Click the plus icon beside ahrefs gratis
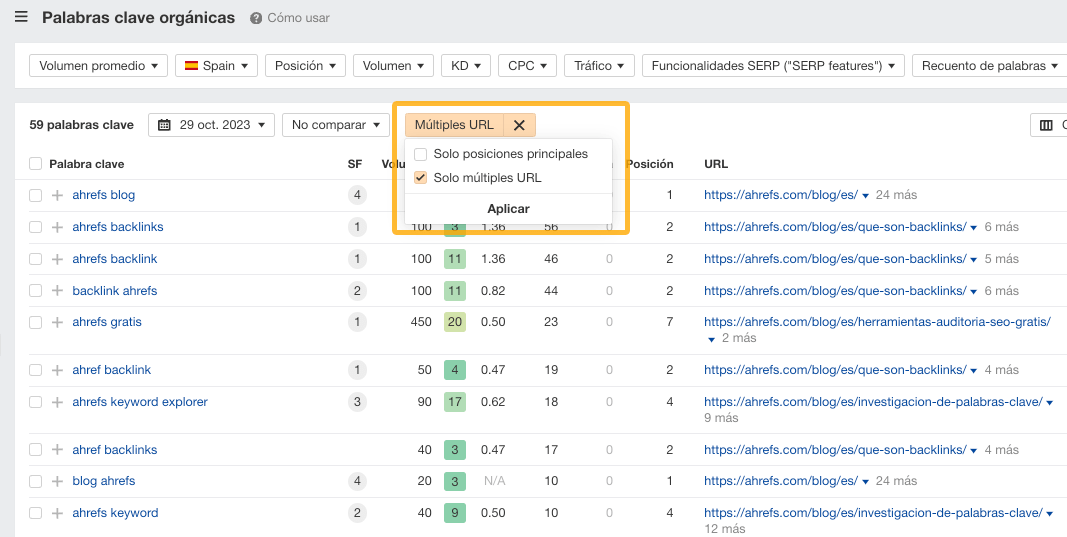Image resolution: width=1067 pixels, height=537 pixels. point(57,322)
